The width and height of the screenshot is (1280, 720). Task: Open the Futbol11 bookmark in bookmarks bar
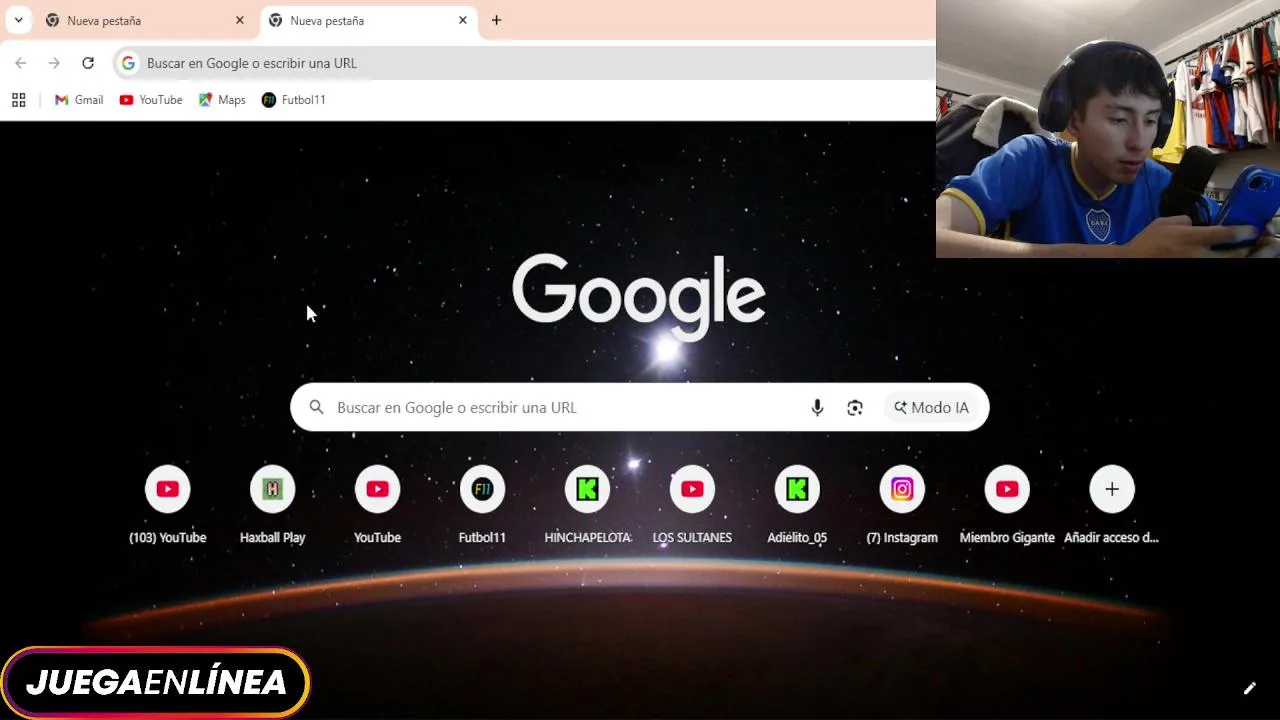293,100
